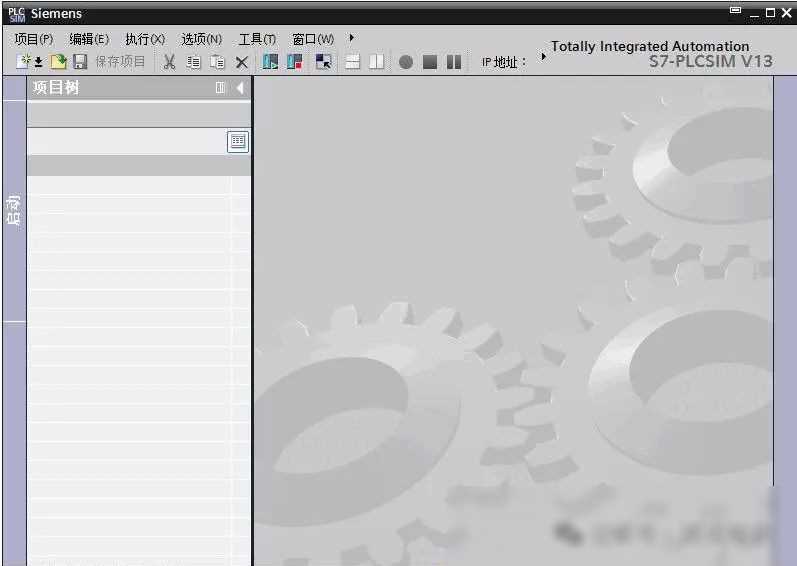
Task: Expand the menu bar overflow arrow
Action: (351, 38)
